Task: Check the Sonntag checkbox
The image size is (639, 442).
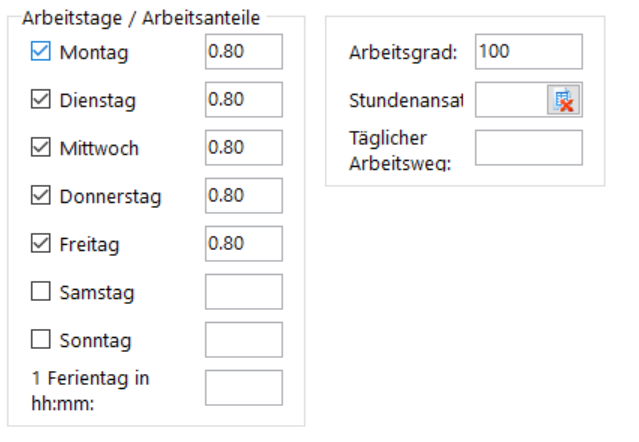Action: (41, 340)
